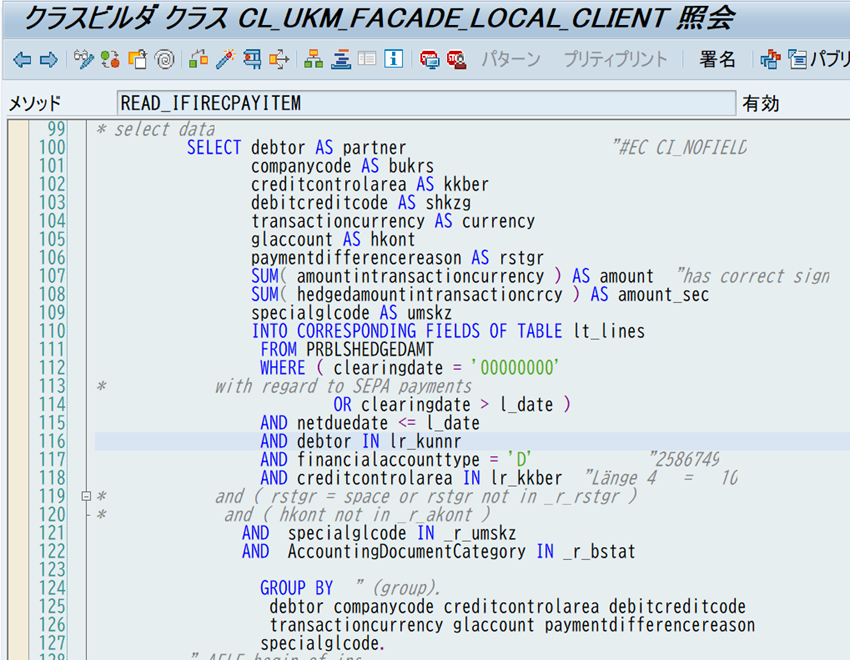Click 'GROUP BY' keyword on line 124
This screenshot has height=660, width=850.
click(297, 588)
